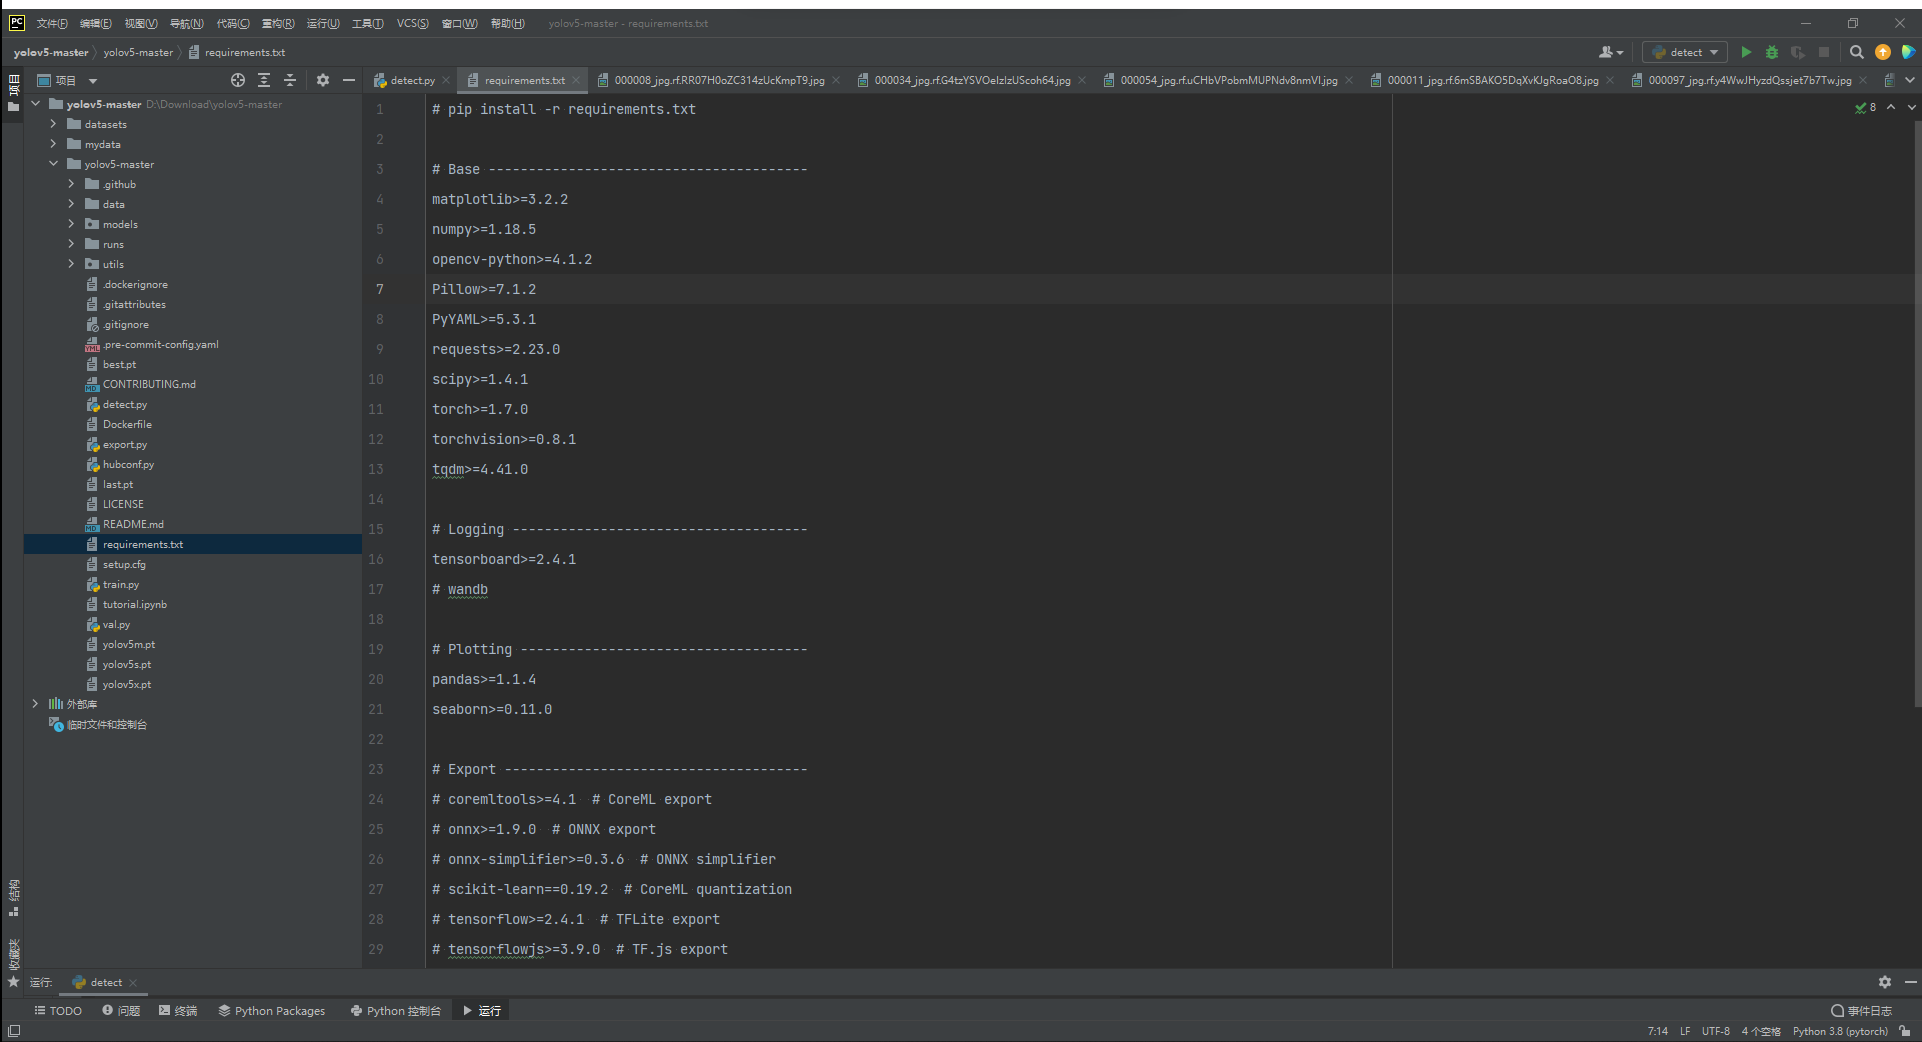
Task: Expand the runs folder
Action: click(72, 244)
